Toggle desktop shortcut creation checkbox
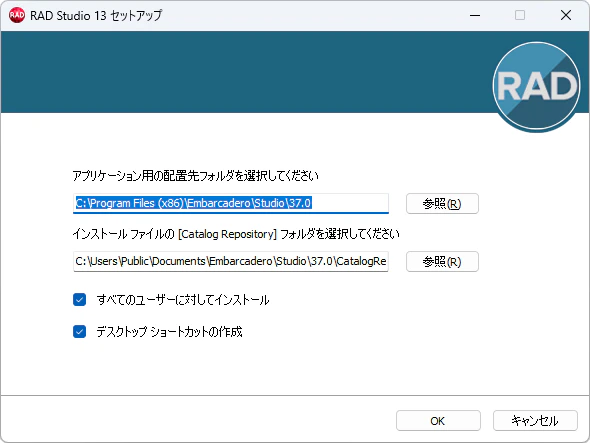 coord(79,332)
